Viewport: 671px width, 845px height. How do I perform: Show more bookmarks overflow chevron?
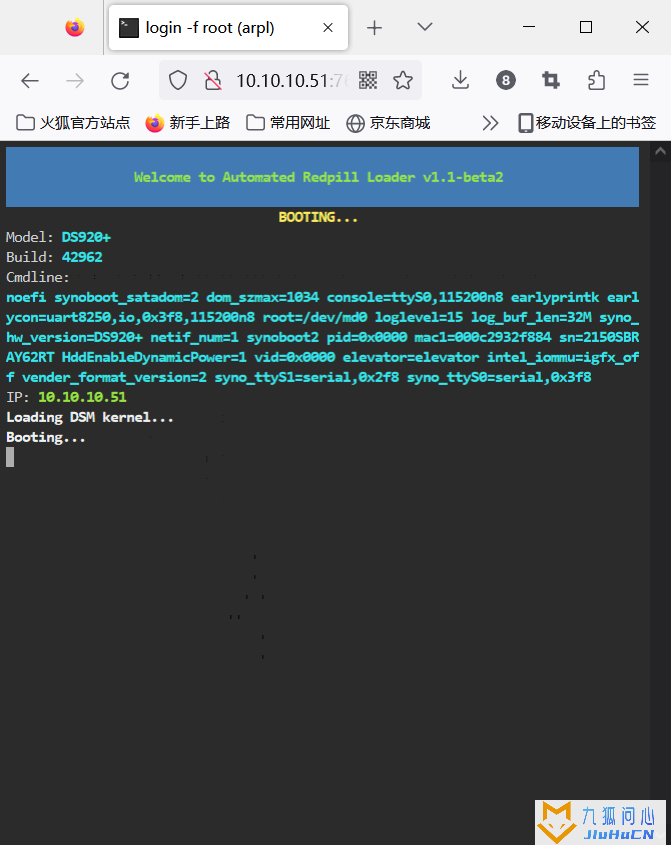pos(490,123)
